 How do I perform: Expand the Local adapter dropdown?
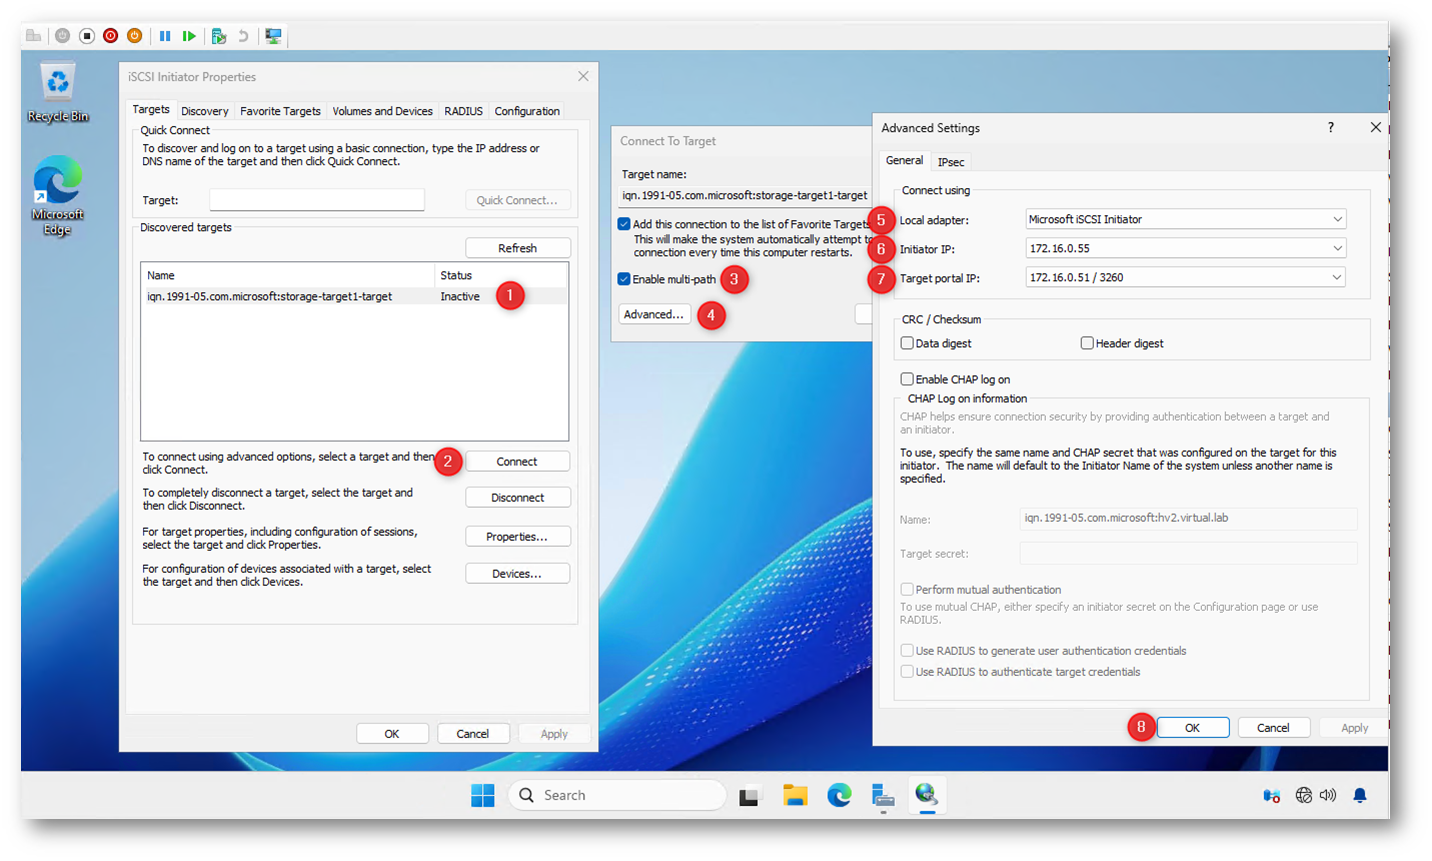point(1337,219)
